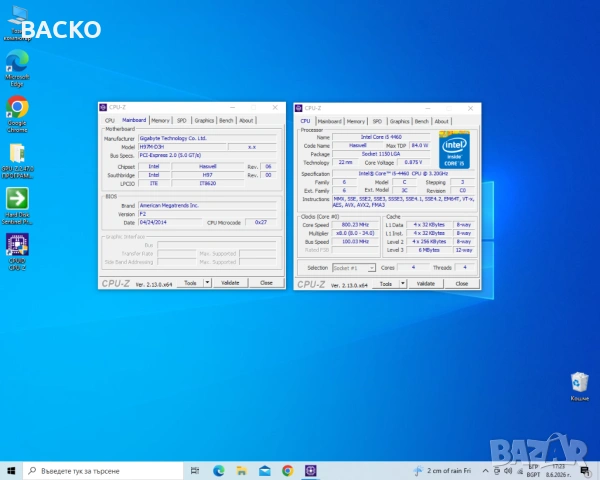600x480 pixels.
Task: Launch the CPUID CPU-Z desktop shortcut
Action: pos(17,252)
